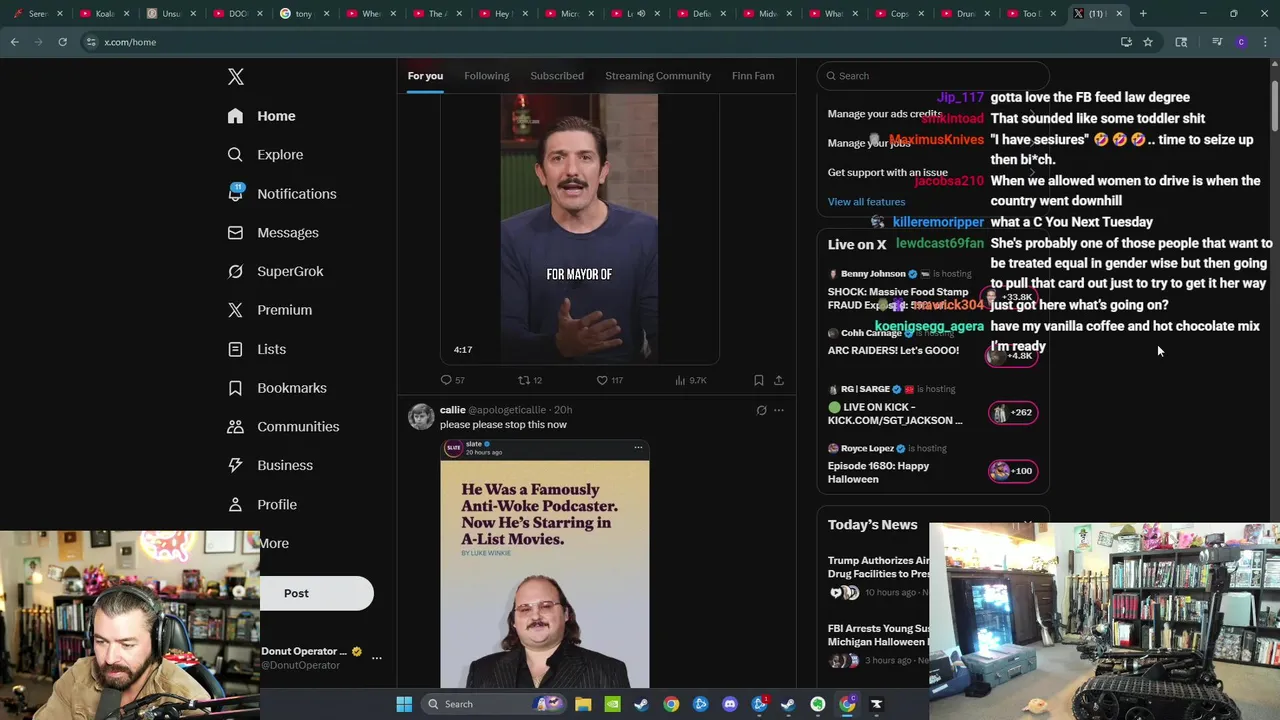The height and width of the screenshot is (720, 1280).
Task: Open more options on callie's post
Action: pos(779,410)
